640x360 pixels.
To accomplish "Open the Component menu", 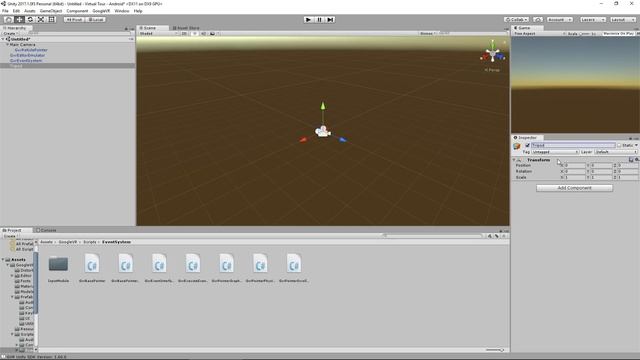I will click(77, 11).
